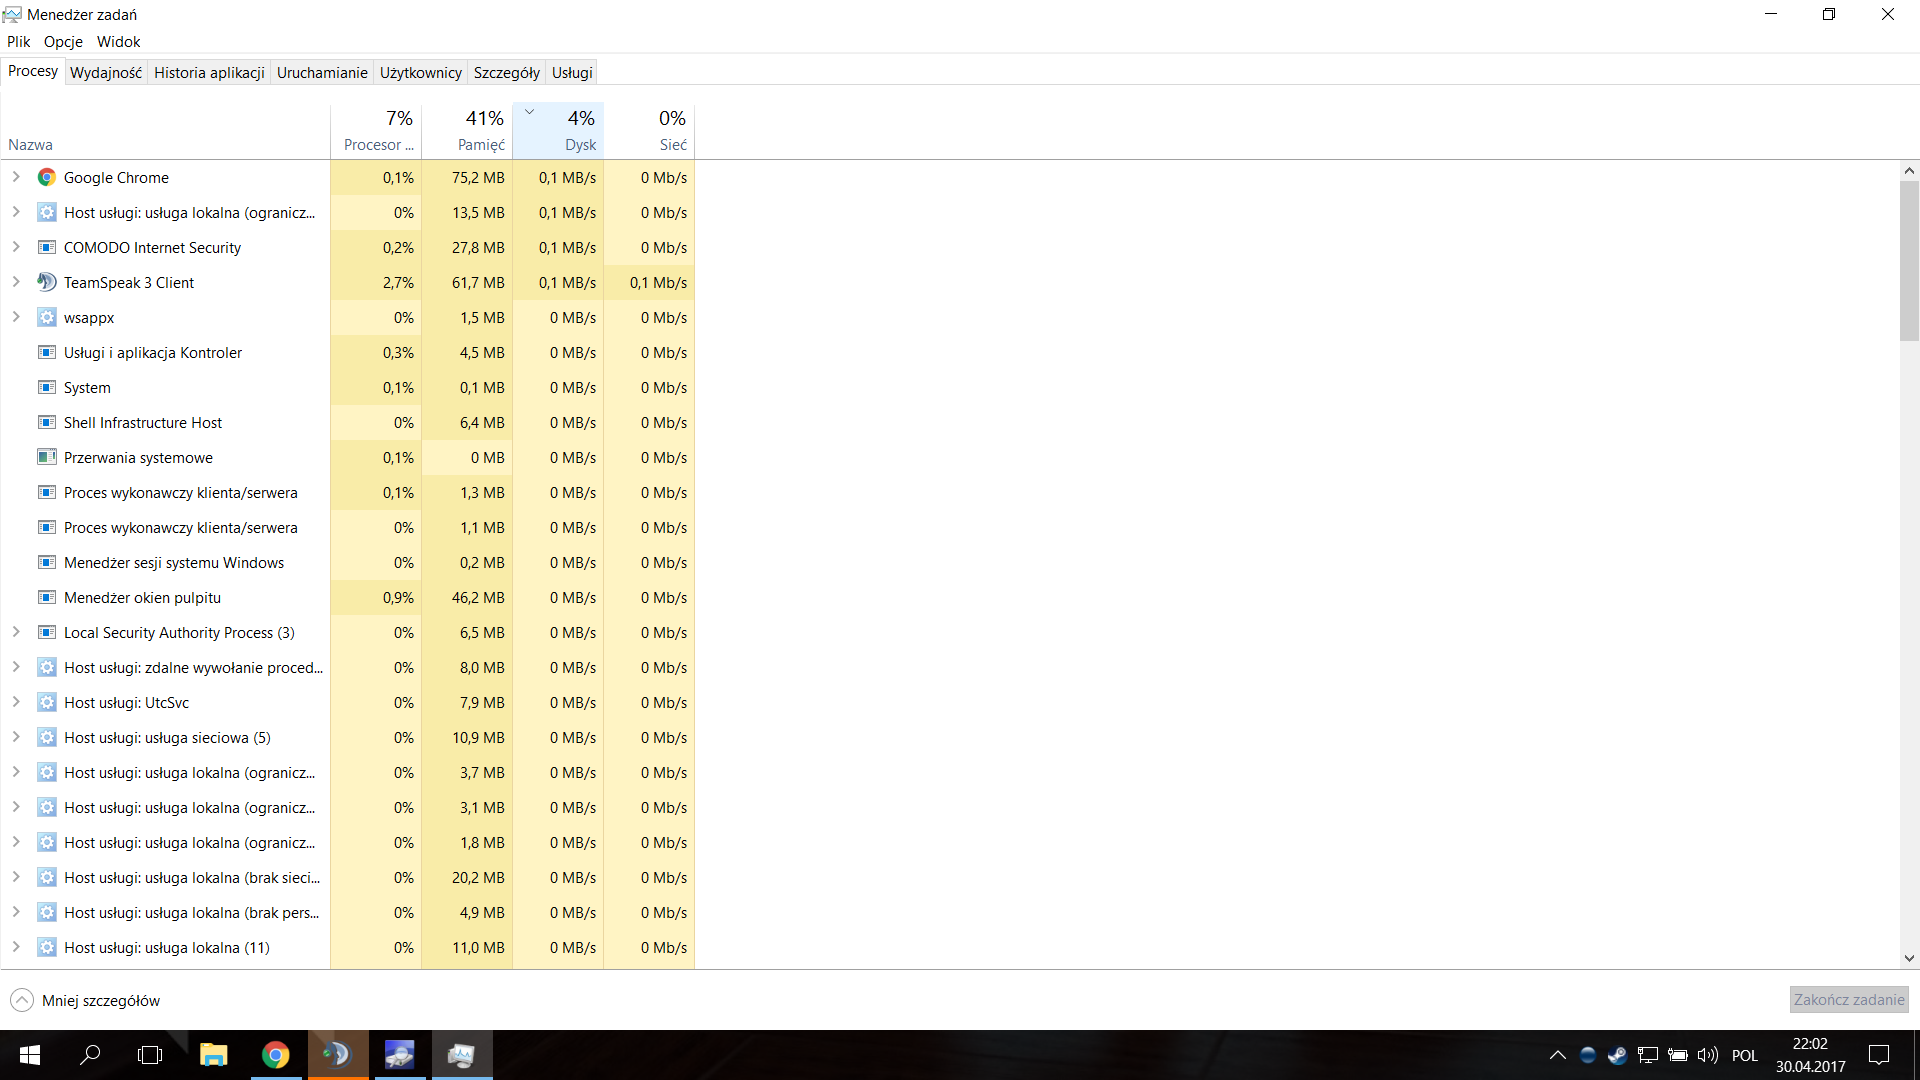Open the volume tray icon
1920x1080 pixels.
tap(1708, 1055)
